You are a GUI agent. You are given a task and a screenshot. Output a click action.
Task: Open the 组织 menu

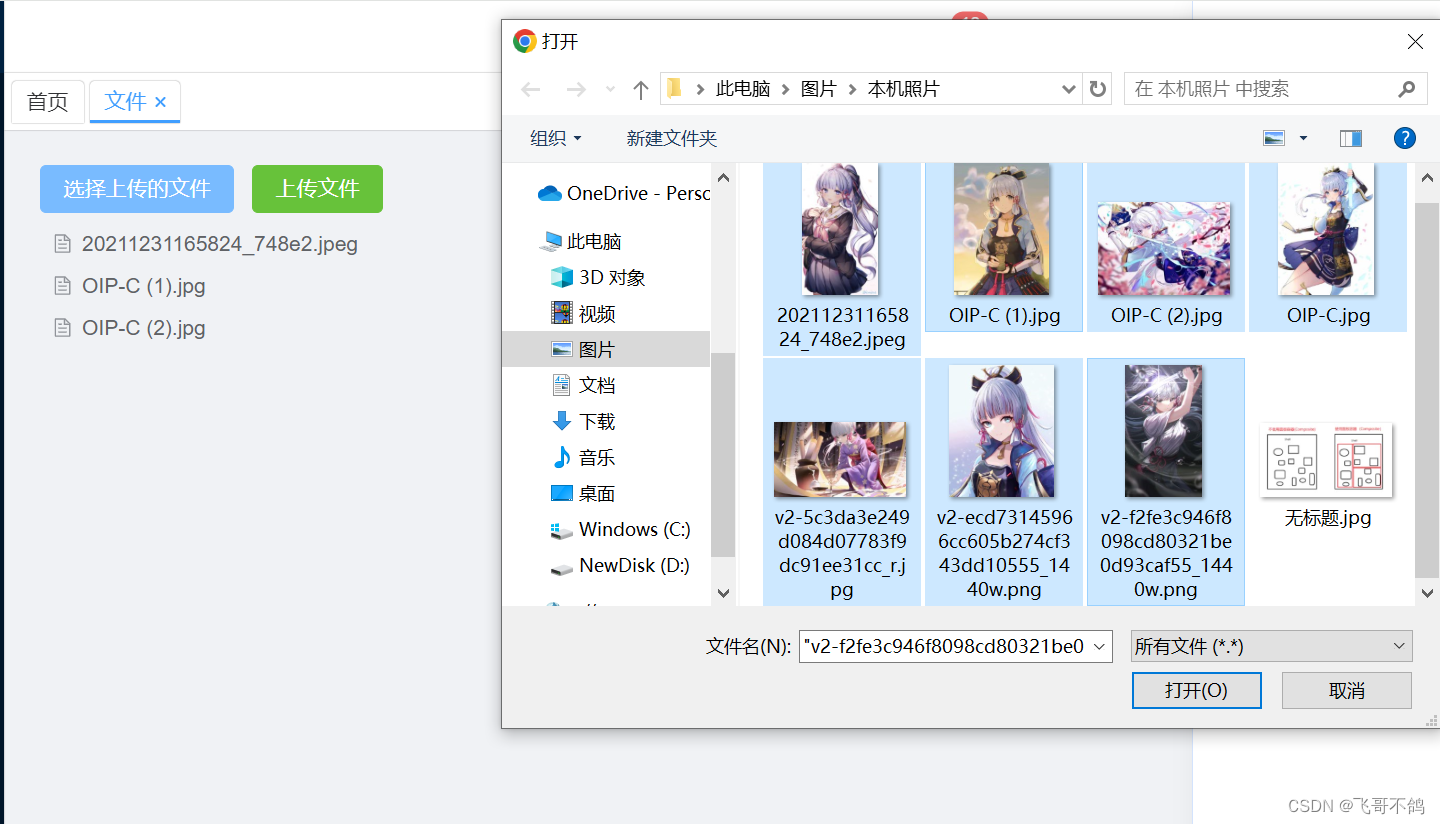point(555,138)
